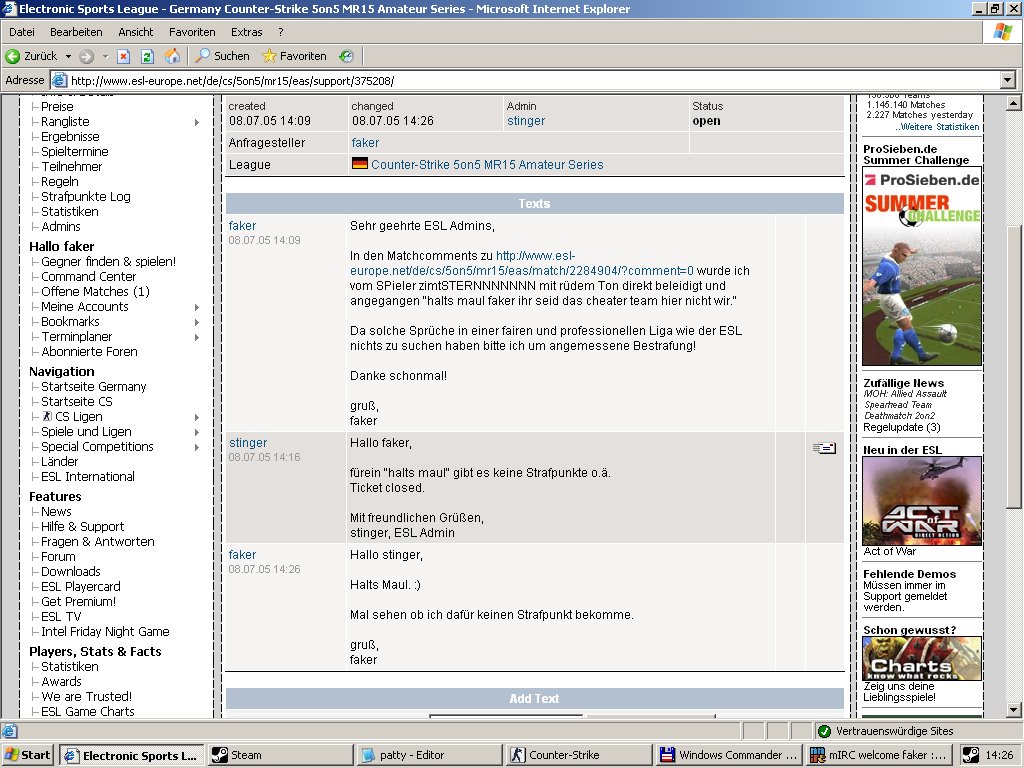Screen dimensions: 1024x768
Task: Open the Favoriten menu in menu bar
Action: 192,32
